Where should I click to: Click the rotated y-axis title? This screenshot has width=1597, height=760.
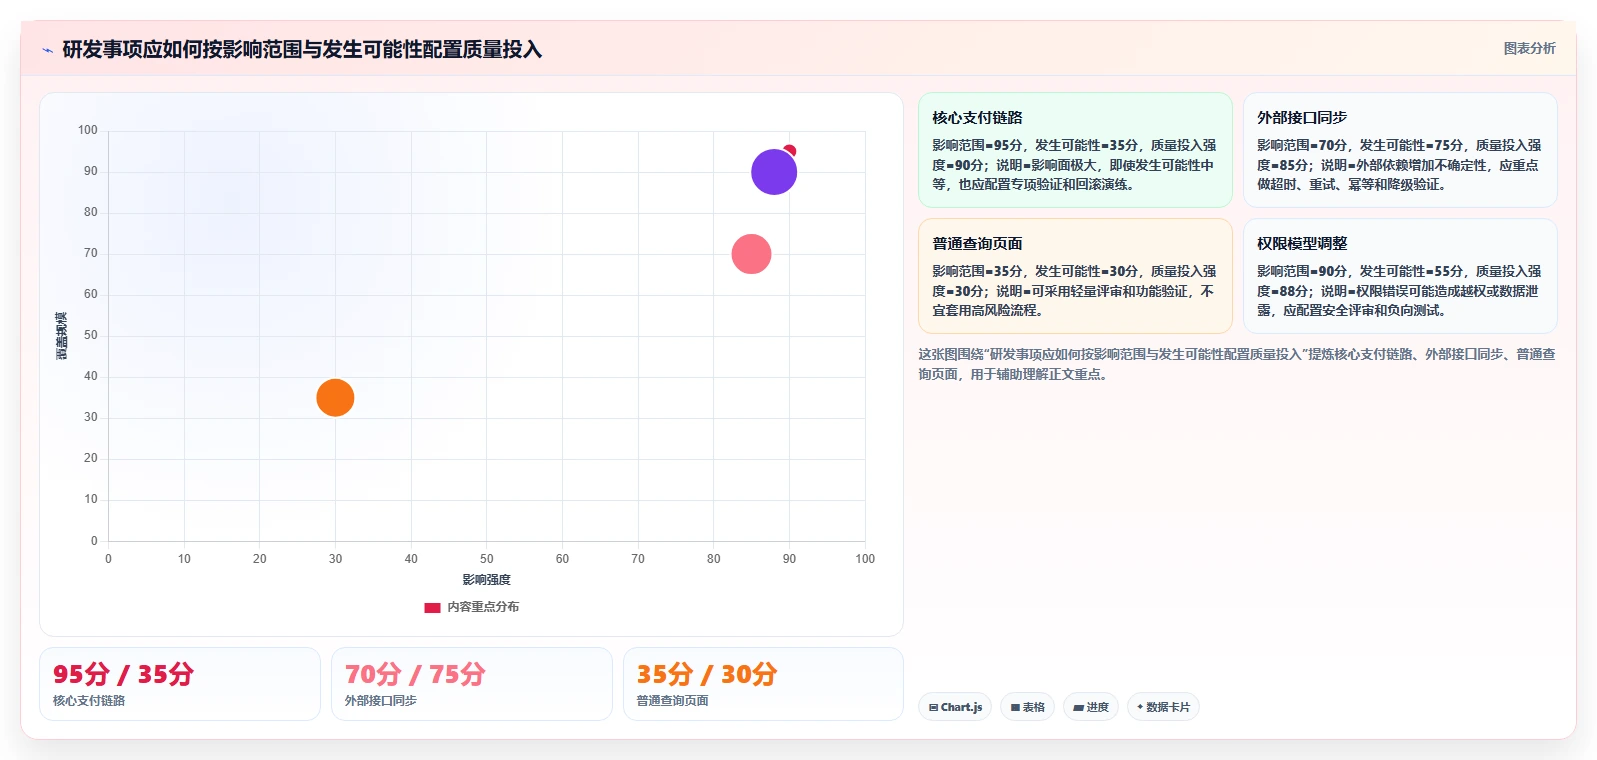pyautogui.click(x=62, y=336)
